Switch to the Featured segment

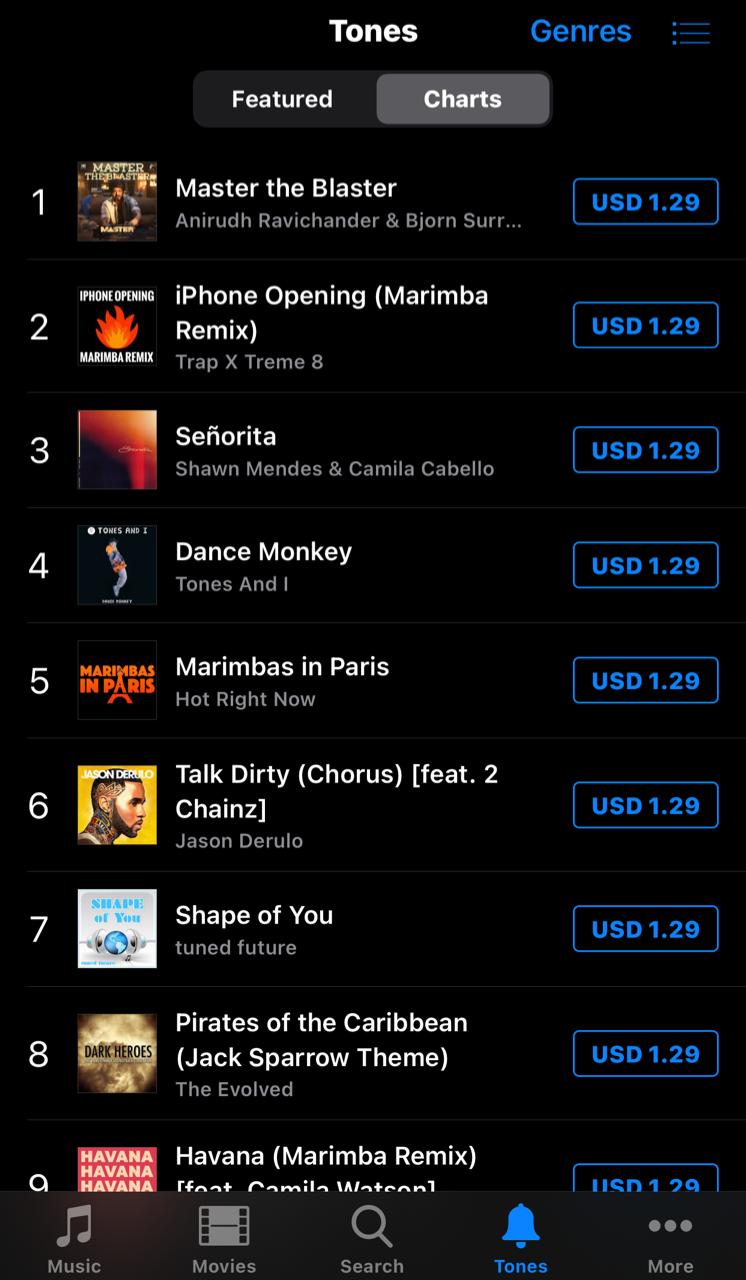[282, 99]
